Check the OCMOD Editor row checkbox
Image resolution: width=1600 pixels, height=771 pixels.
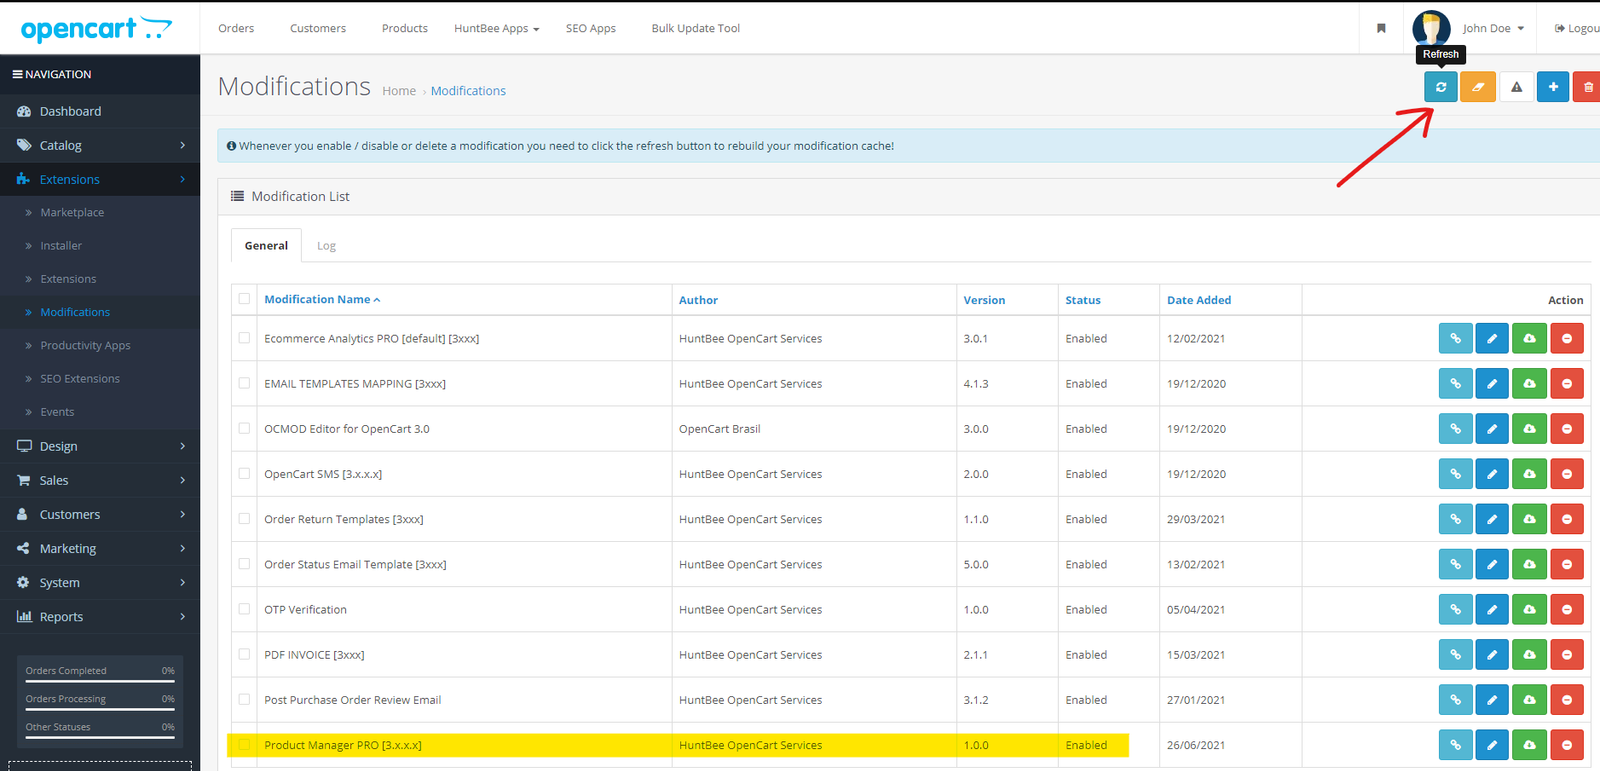pos(244,428)
